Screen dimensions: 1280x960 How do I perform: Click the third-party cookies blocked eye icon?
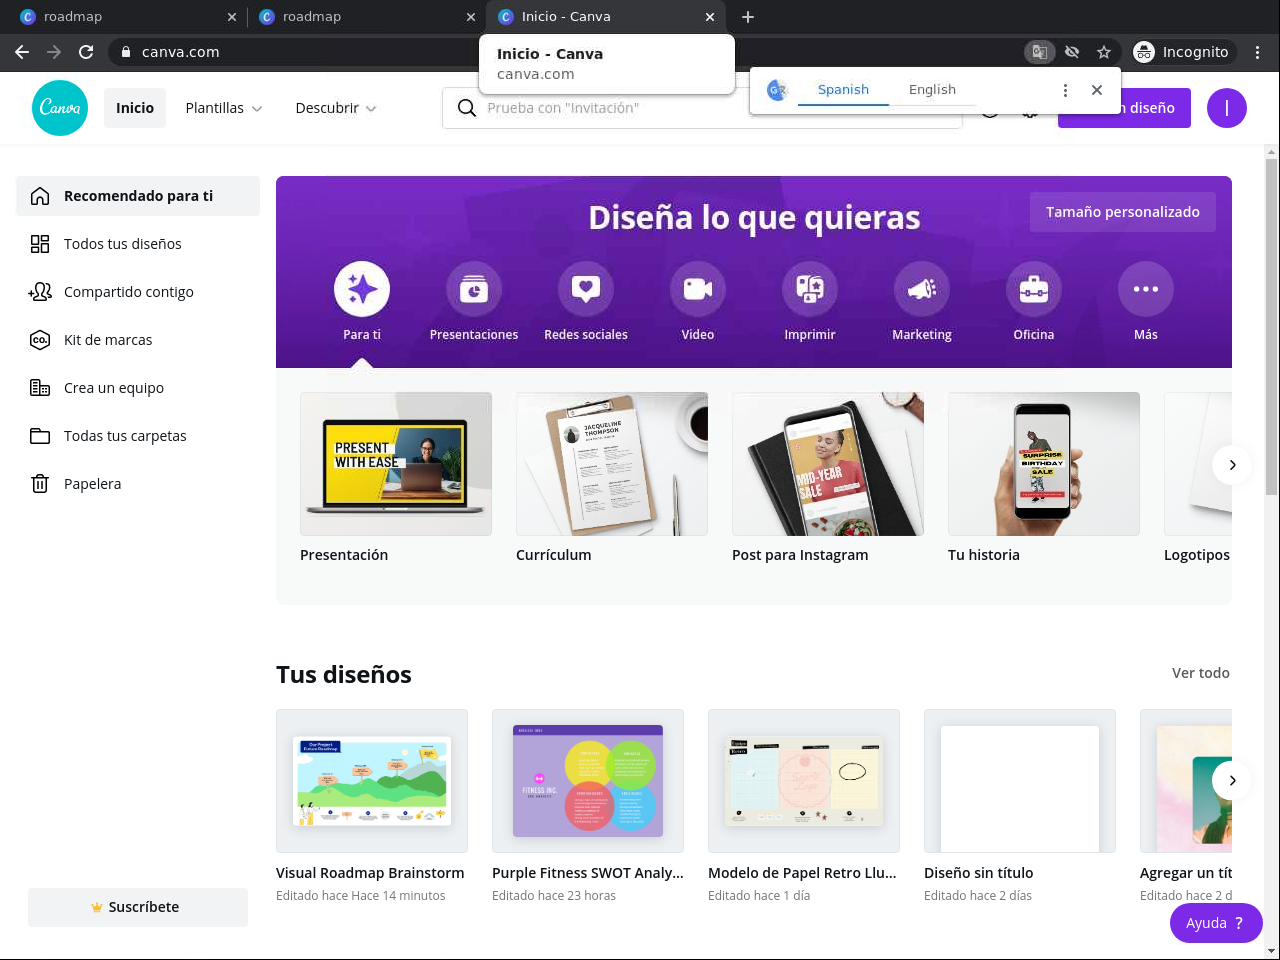[x=1072, y=52]
